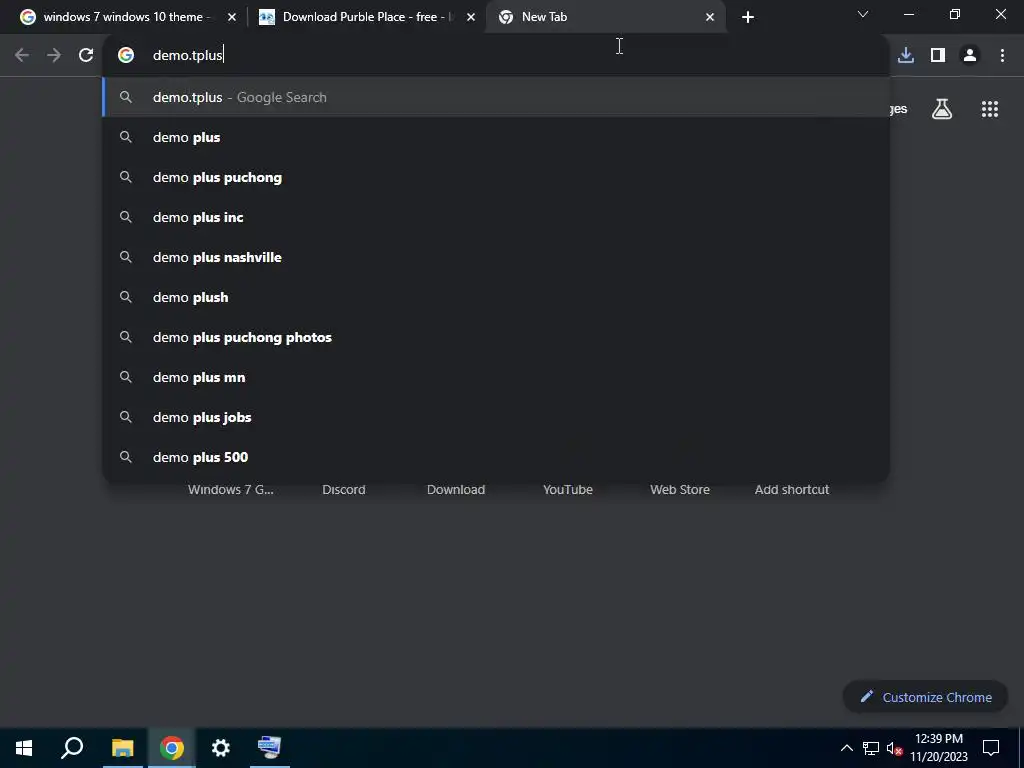The image size is (1024, 768).
Task: Open the 'Windows 7 G...' shortcut
Action: point(231,490)
